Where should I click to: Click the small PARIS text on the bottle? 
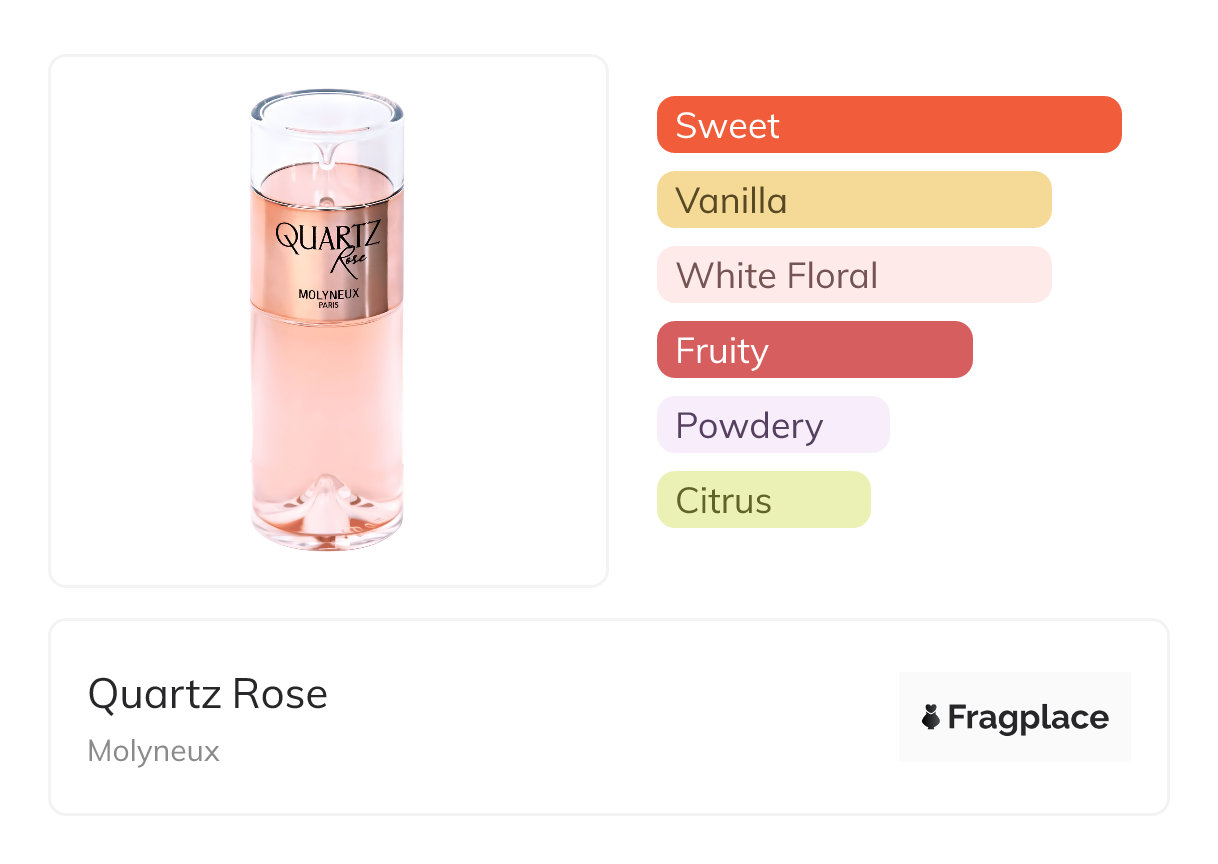[x=328, y=305]
